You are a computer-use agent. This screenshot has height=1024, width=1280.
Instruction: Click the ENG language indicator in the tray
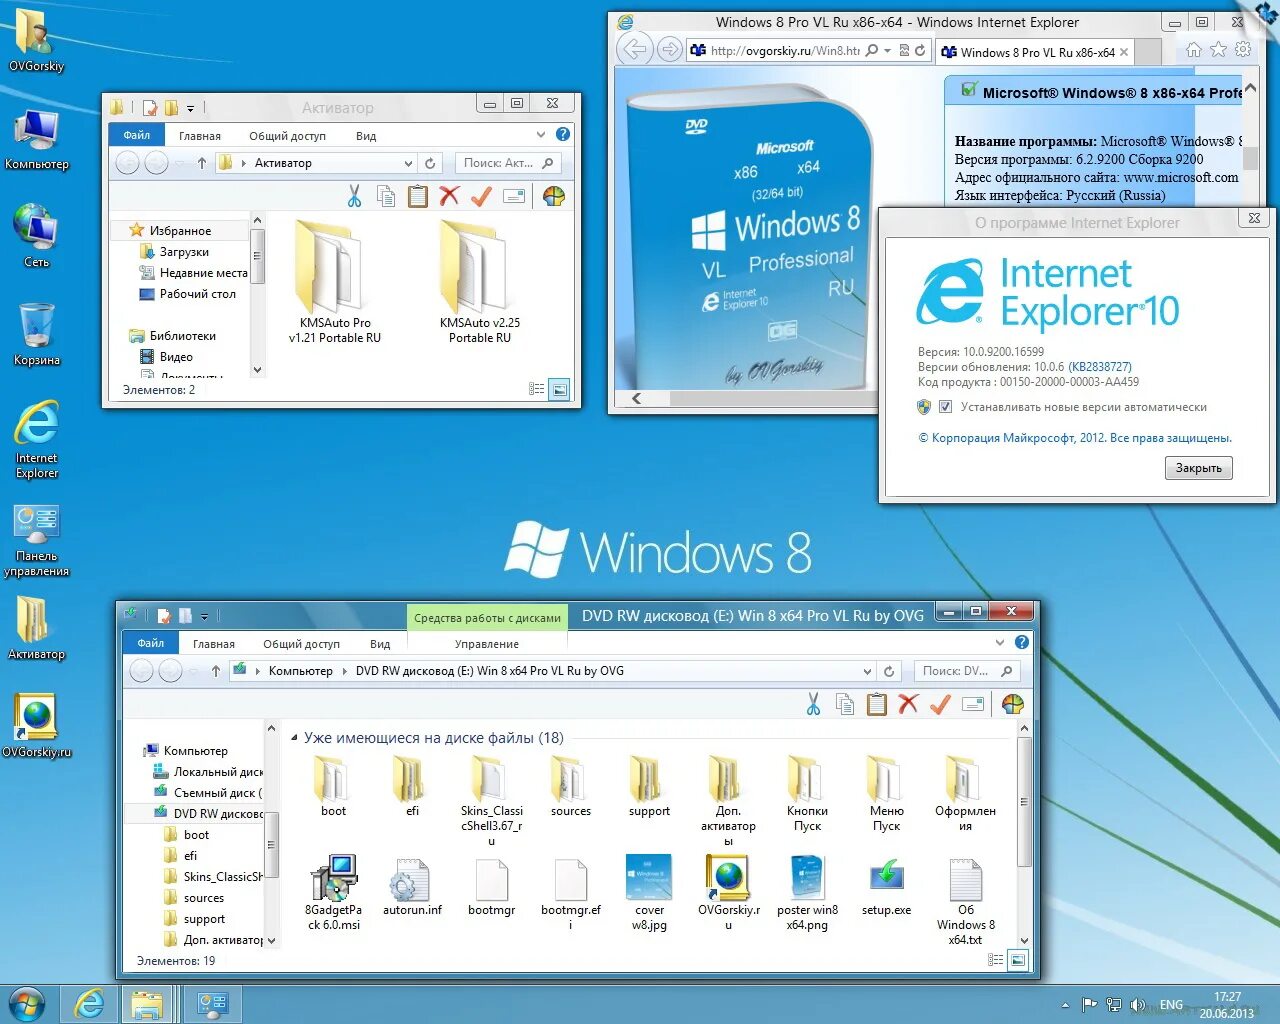click(1171, 1005)
